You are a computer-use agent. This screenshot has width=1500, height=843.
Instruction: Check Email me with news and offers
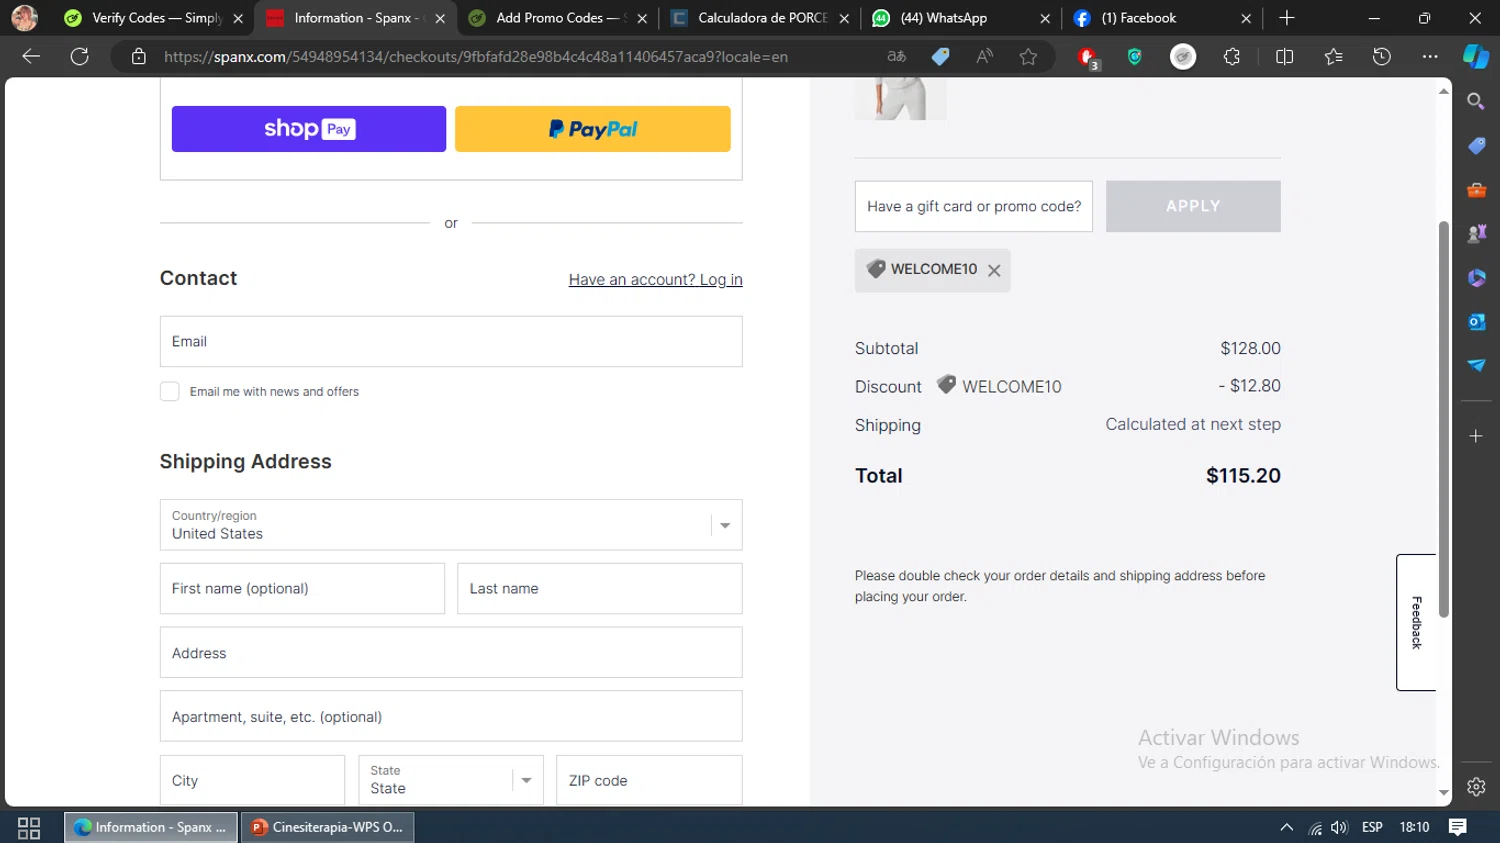point(170,391)
